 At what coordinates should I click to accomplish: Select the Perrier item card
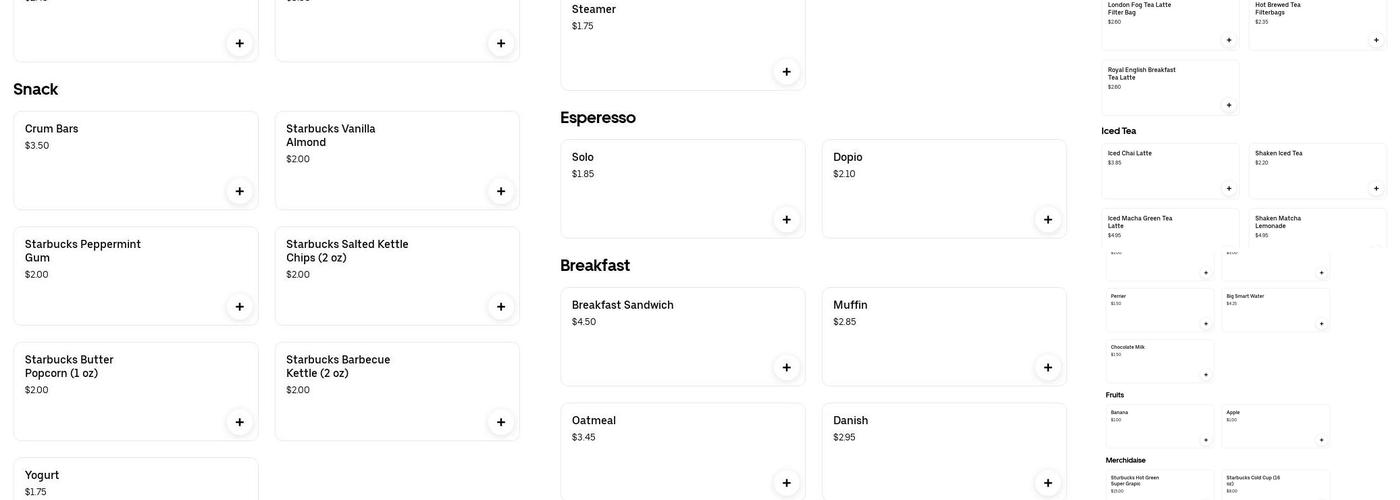pos(1159,310)
